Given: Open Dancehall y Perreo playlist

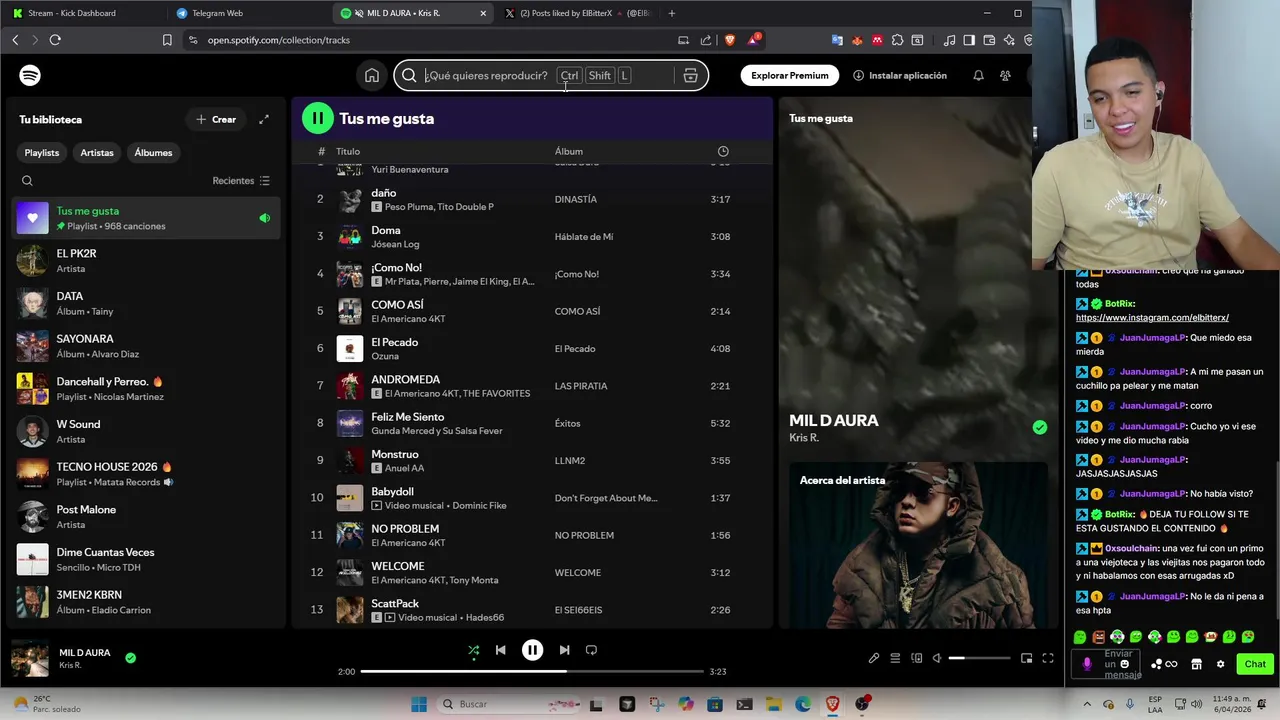Looking at the screenshot, I should click(146, 388).
